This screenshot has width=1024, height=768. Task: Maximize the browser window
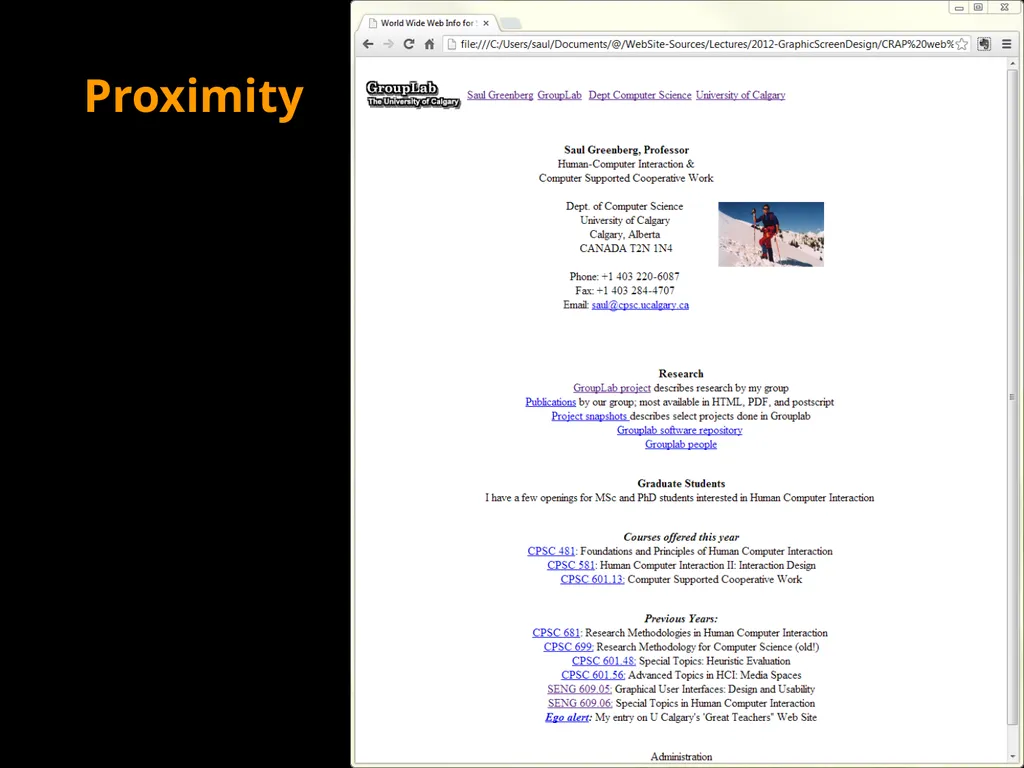(978, 7)
